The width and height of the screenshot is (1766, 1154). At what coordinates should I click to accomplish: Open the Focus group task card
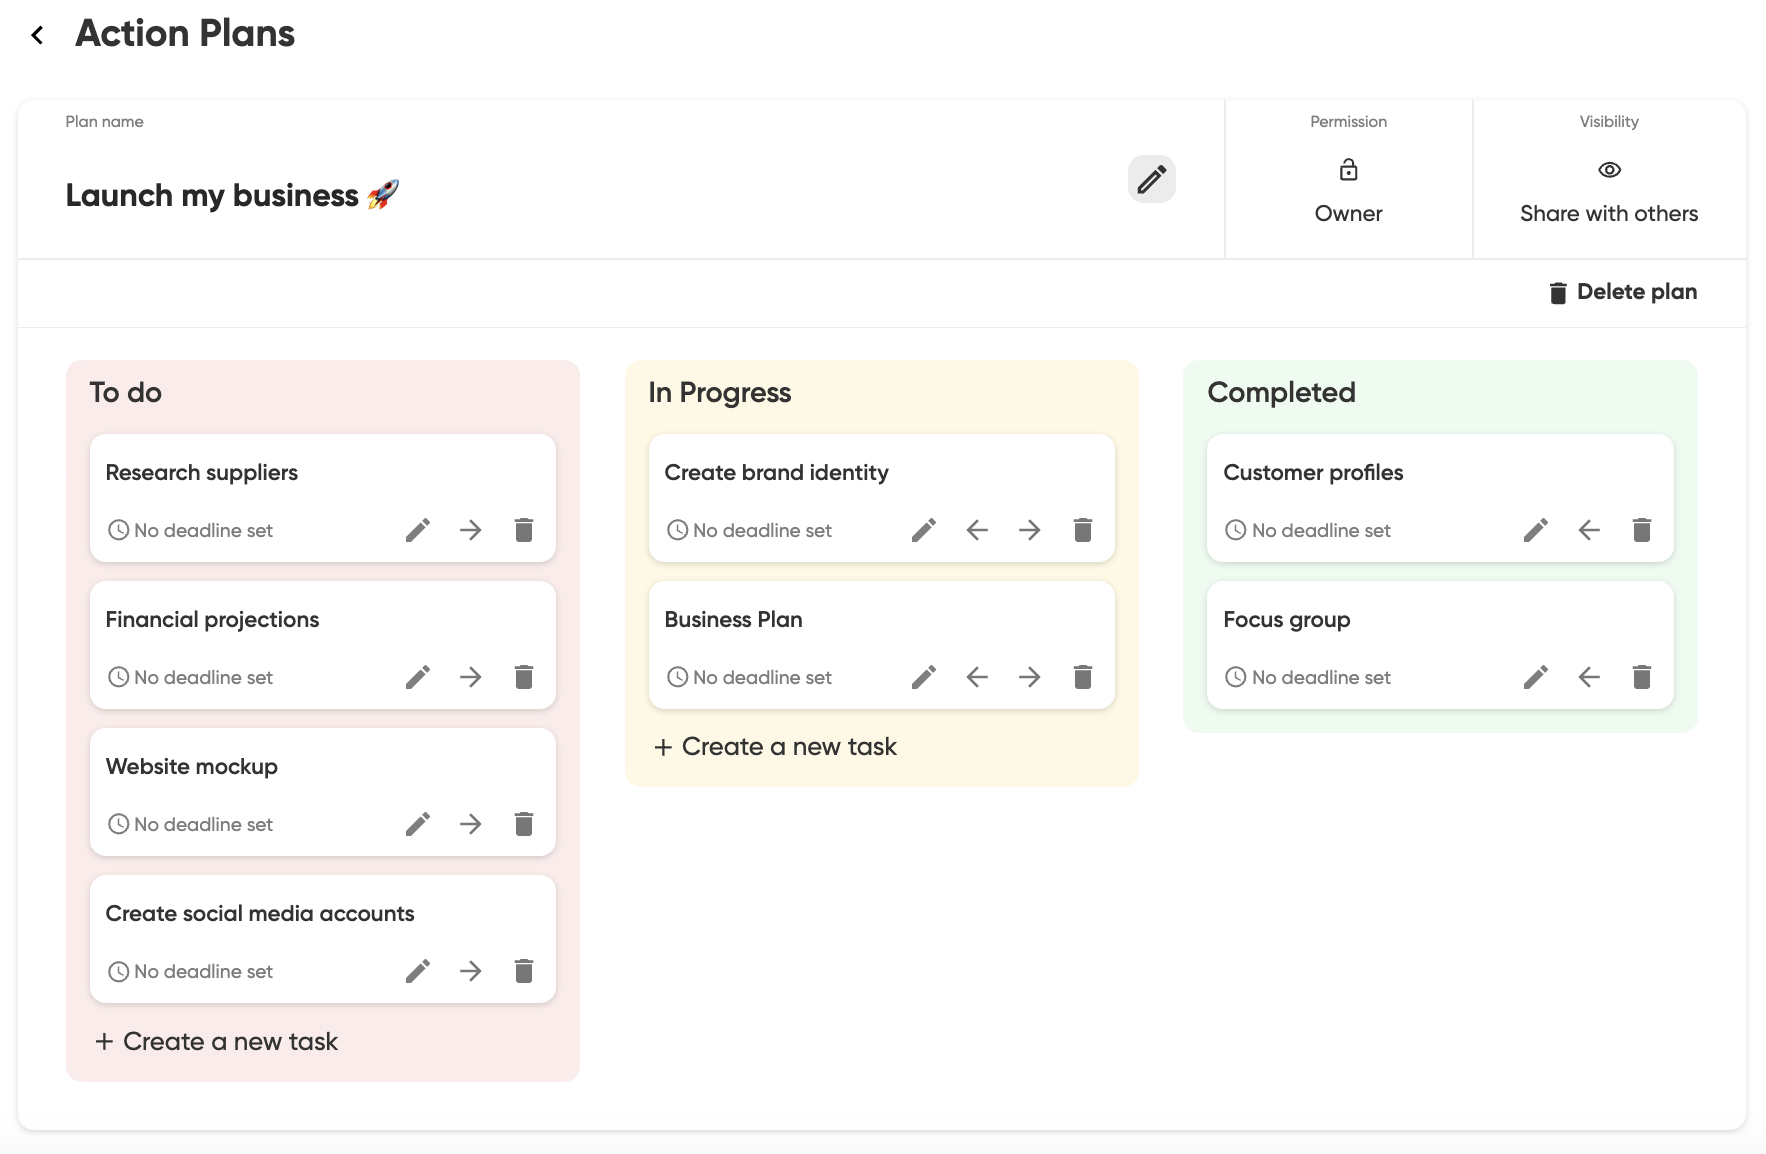1287,620
